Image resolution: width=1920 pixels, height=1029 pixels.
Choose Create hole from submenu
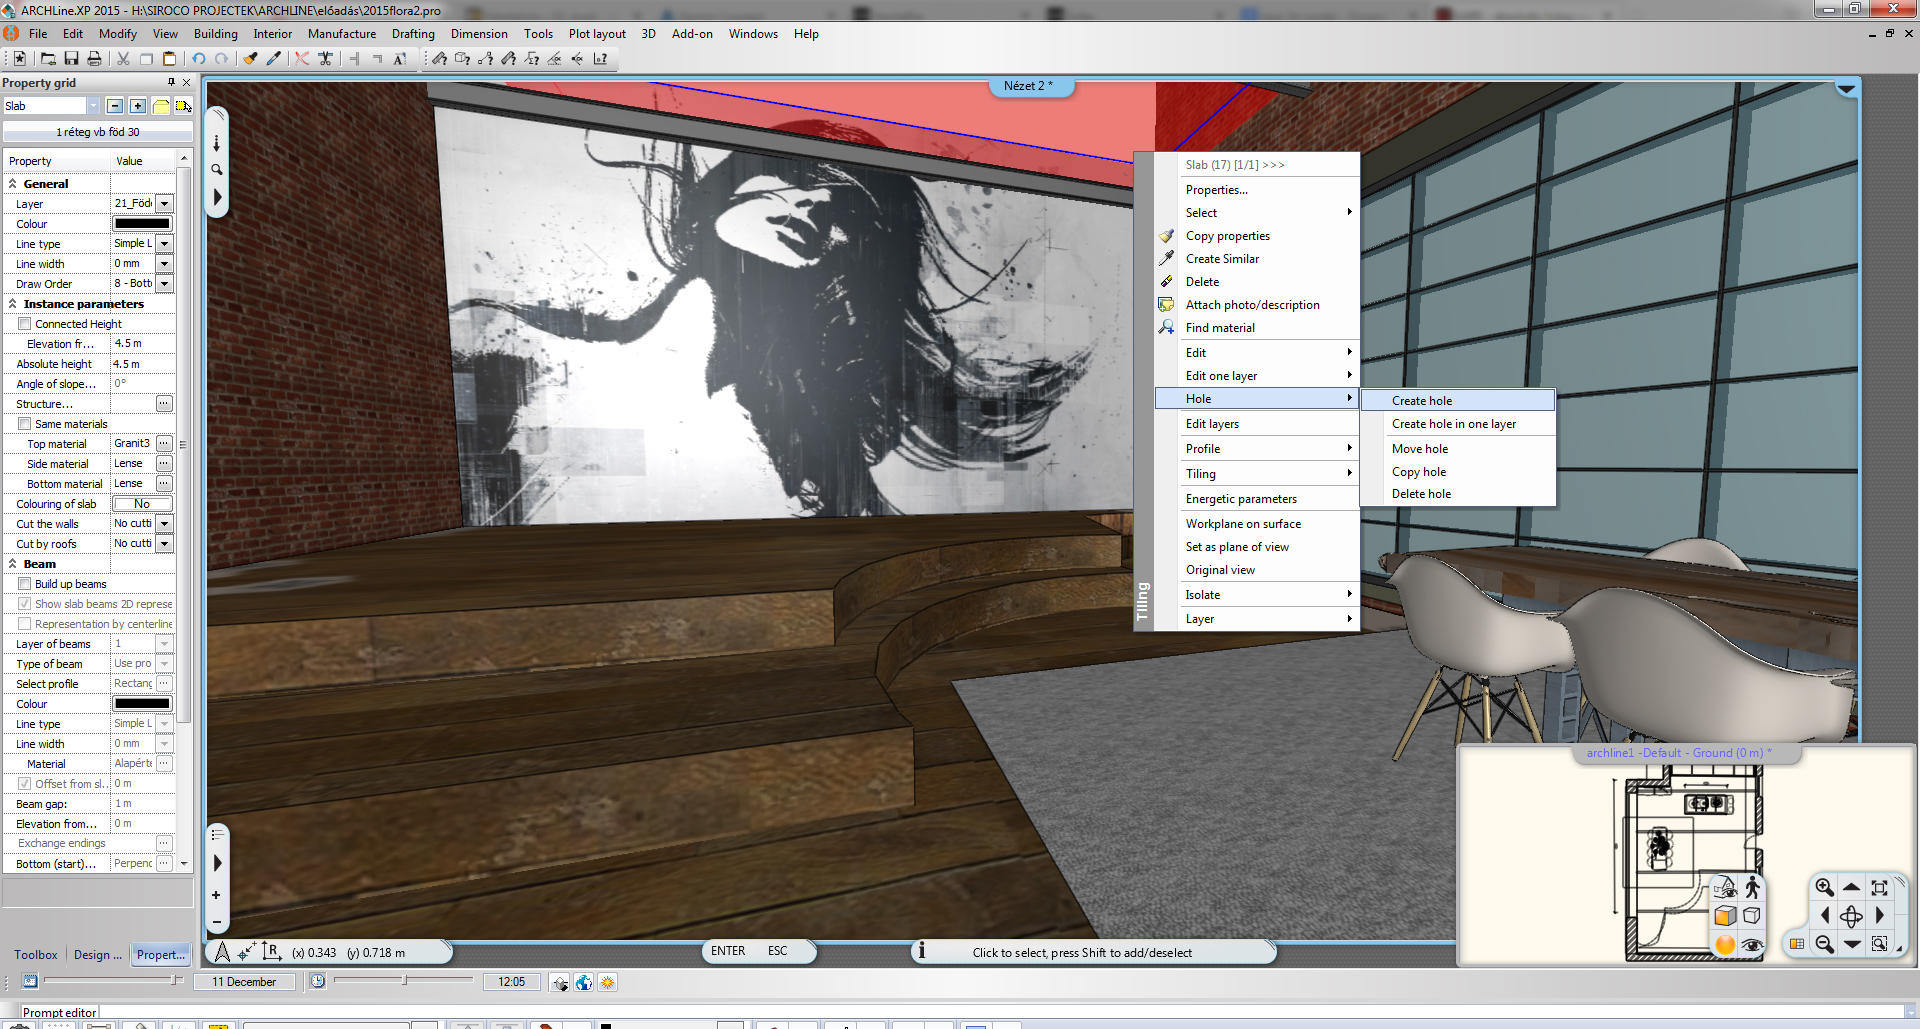1457,400
